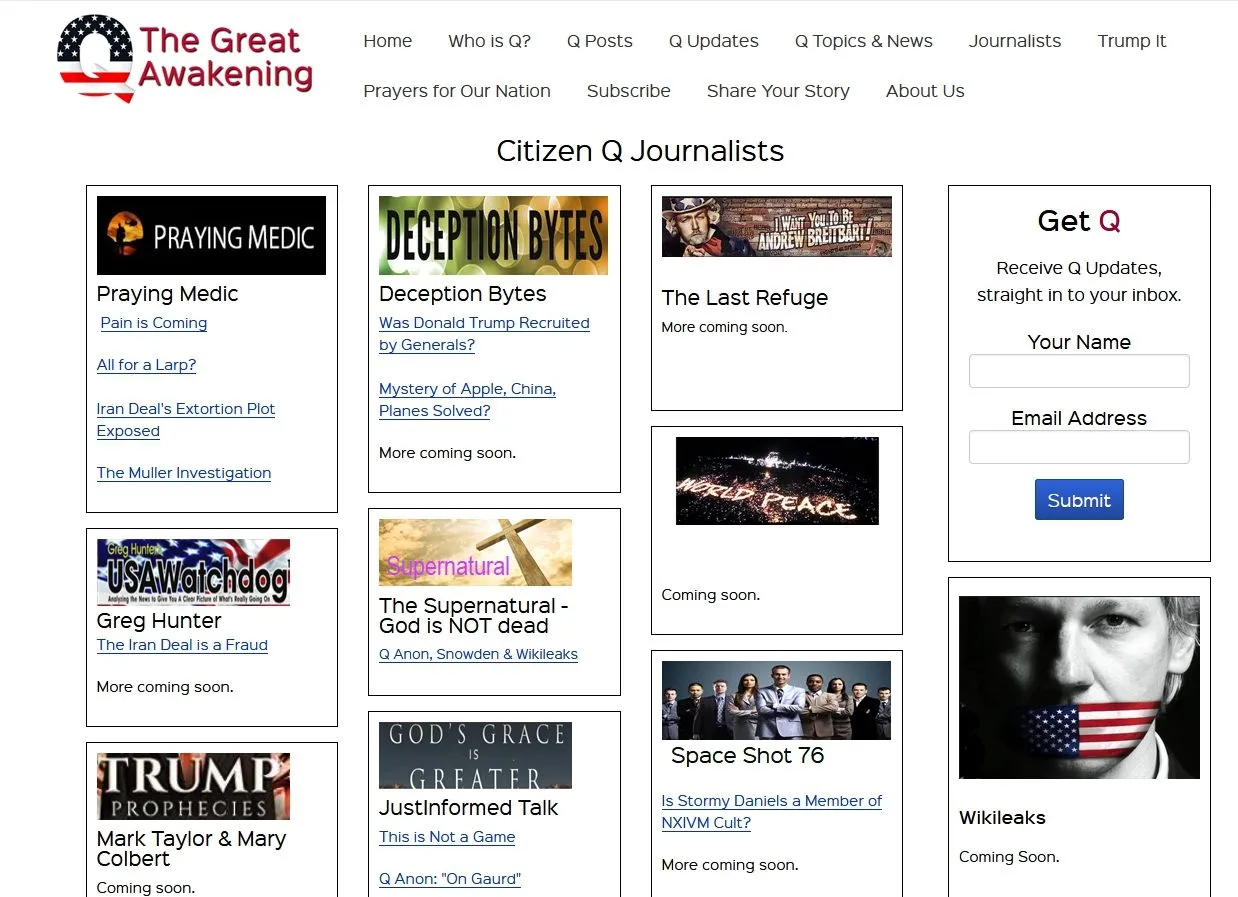Open Q Topics & News menu

[864, 41]
